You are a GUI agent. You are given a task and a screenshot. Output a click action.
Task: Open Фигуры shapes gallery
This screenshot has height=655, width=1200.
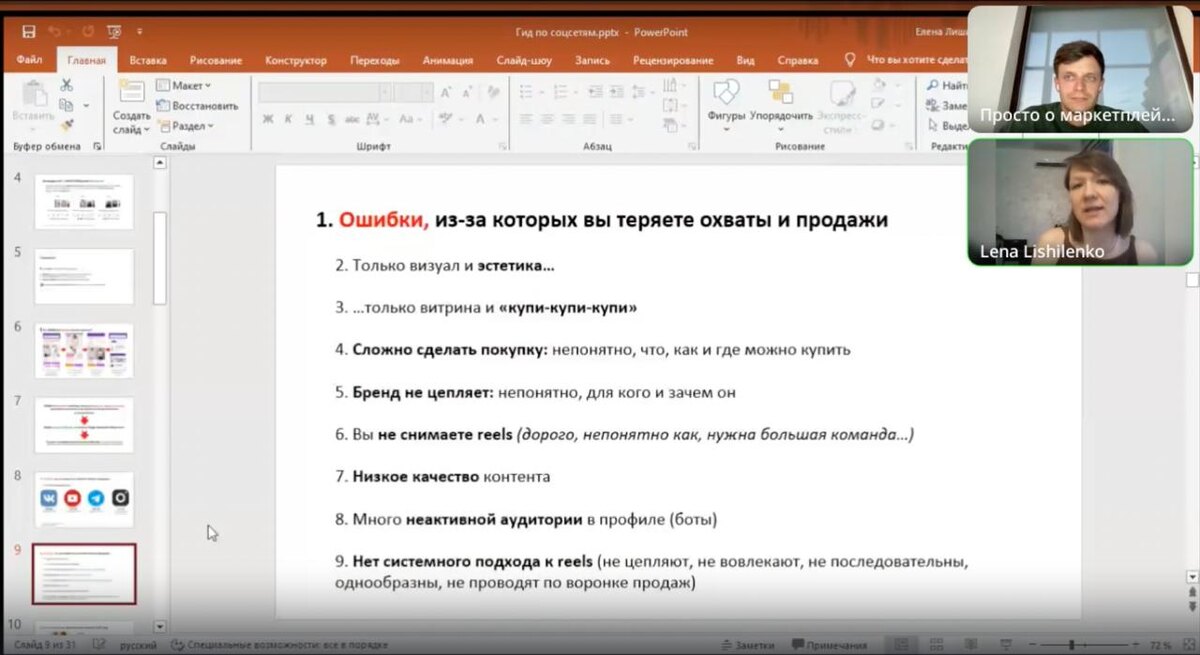(x=726, y=103)
